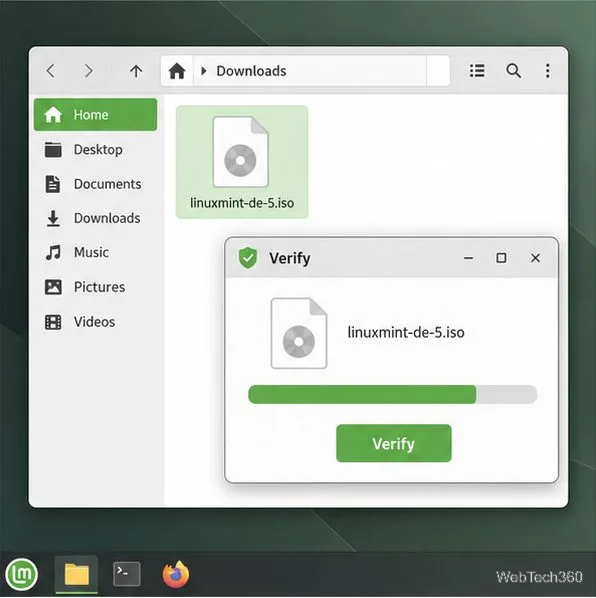This screenshot has height=598, width=596.
Task: Minimize the Verify dialog
Action: point(469,258)
